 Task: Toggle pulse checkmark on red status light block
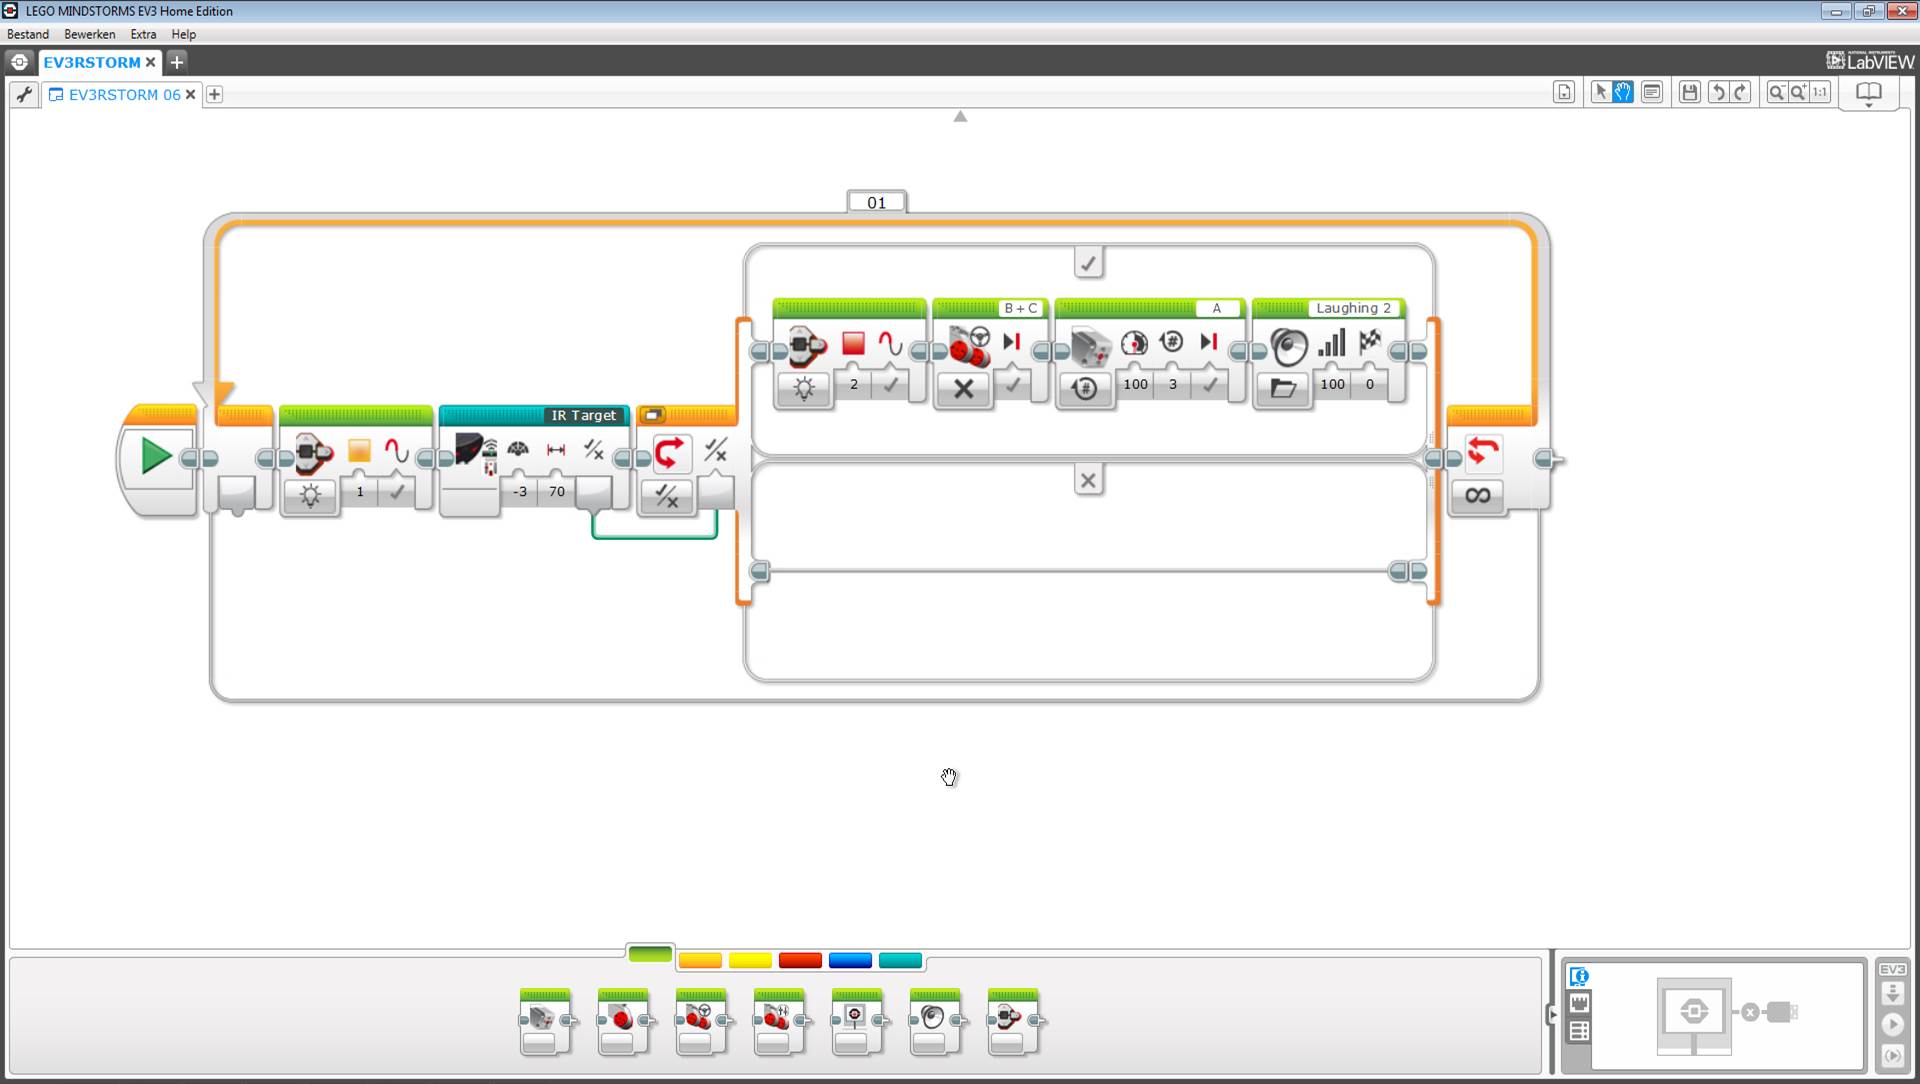(890, 384)
